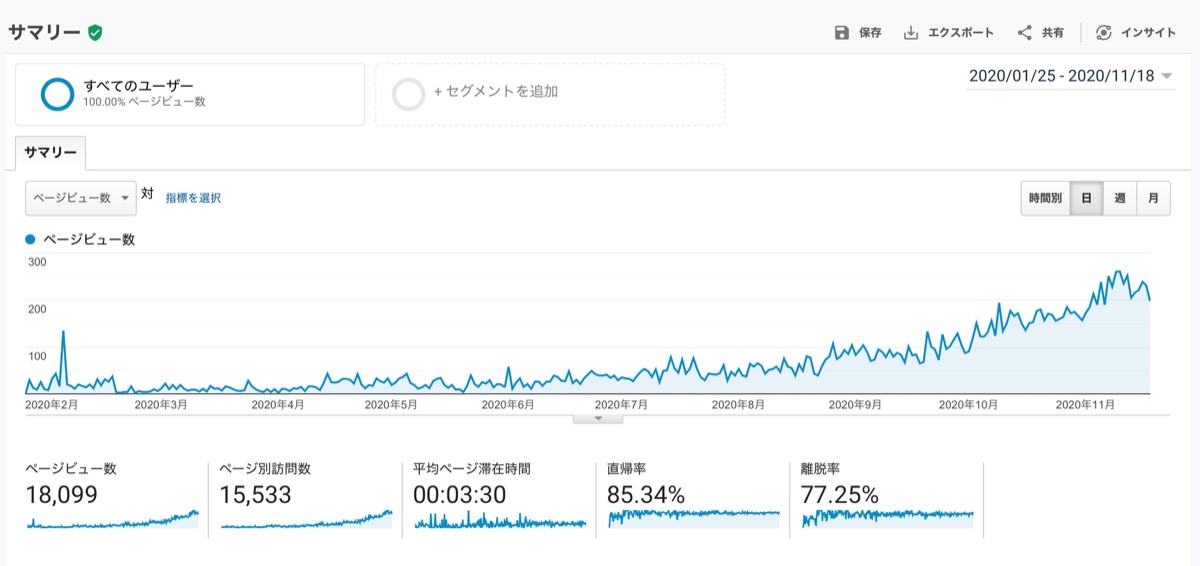Expand the collapse handle below the chart
This screenshot has width=1200, height=566.
point(598,419)
